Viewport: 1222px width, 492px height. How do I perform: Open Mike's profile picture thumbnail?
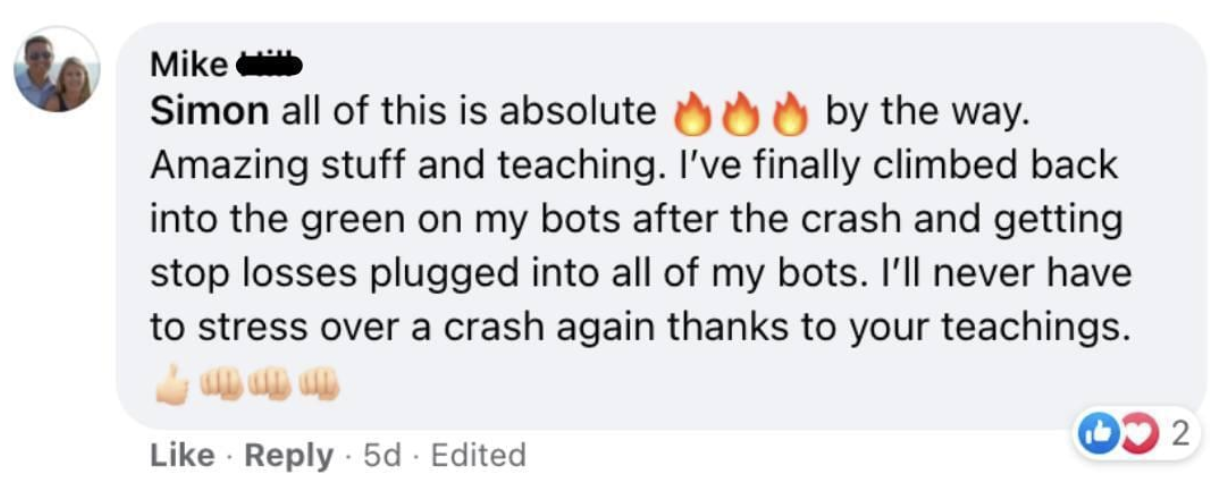[x=56, y=69]
